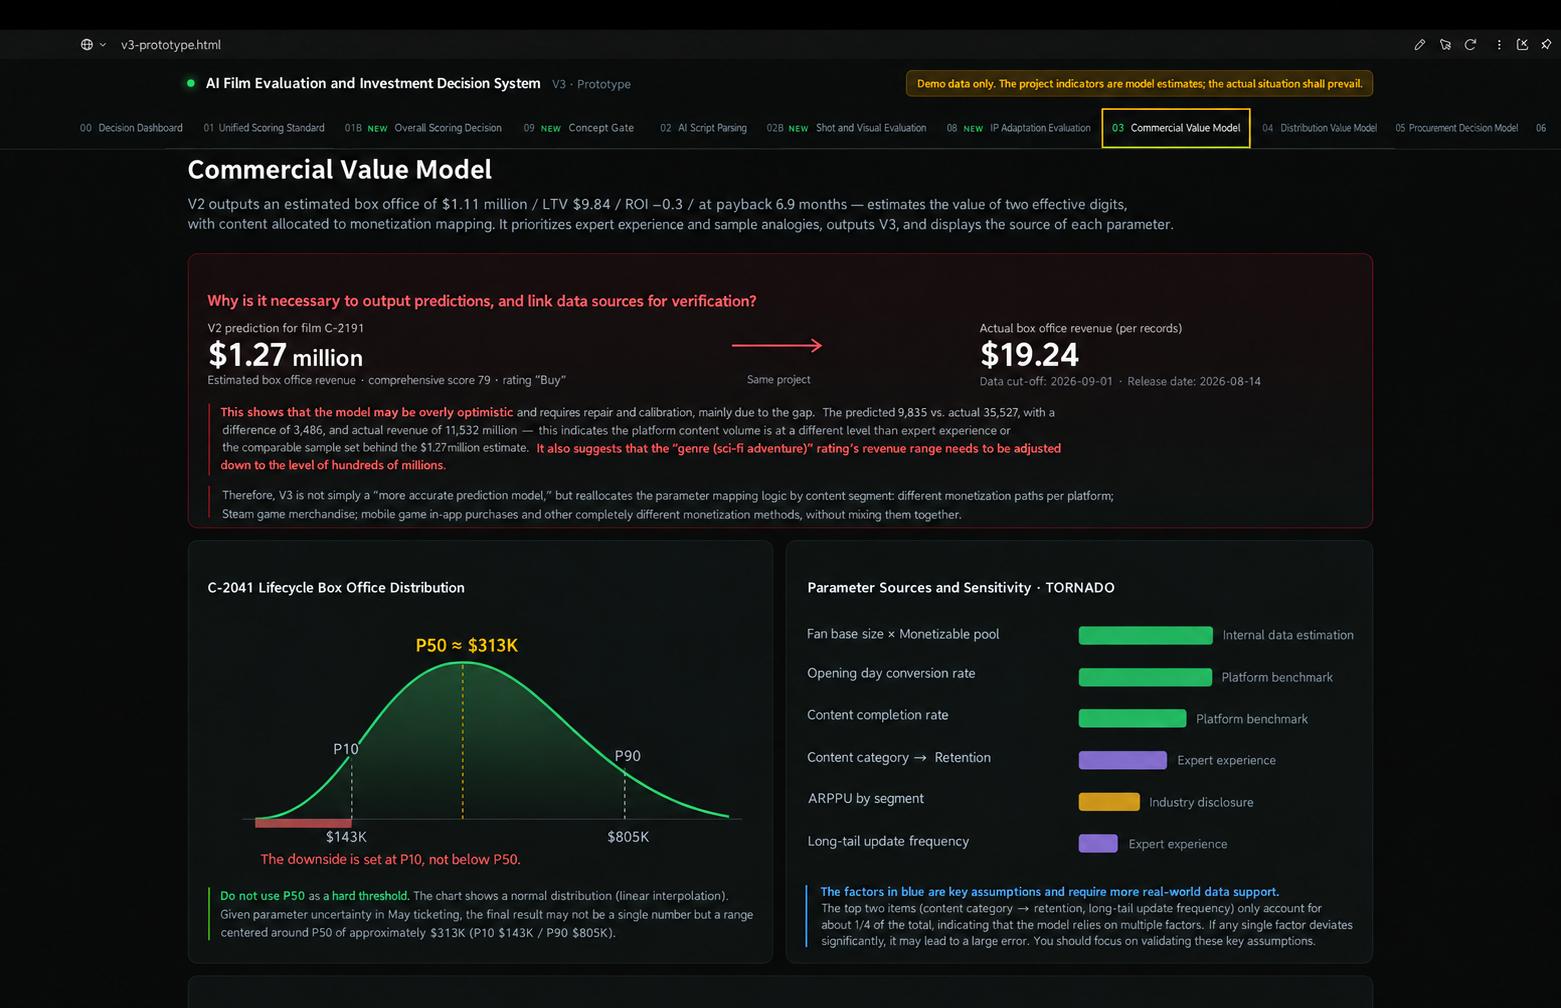Click the globe icon beside v3-prototype.html
Image resolution: width=1561 pixels, height=1008 pixels.
point(87,45)
